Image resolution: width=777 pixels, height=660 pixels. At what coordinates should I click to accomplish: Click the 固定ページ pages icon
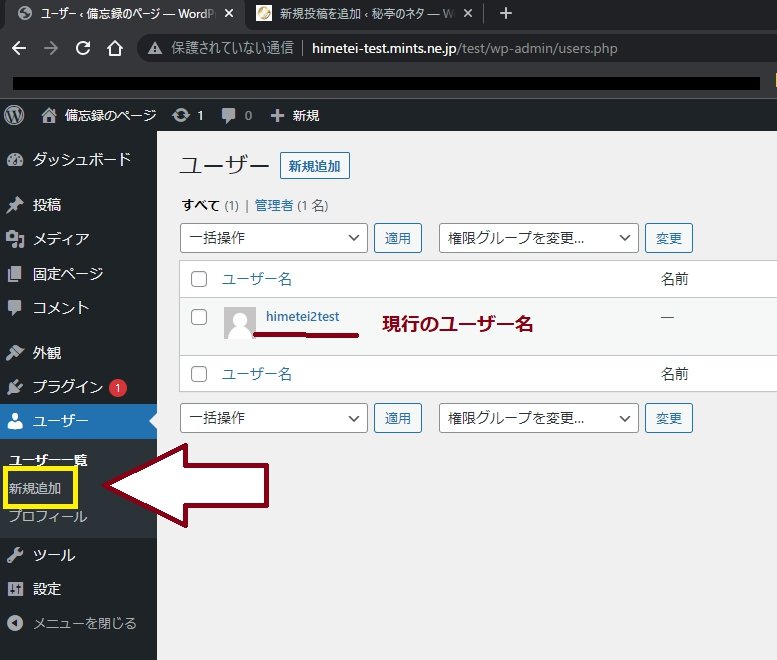15,274
